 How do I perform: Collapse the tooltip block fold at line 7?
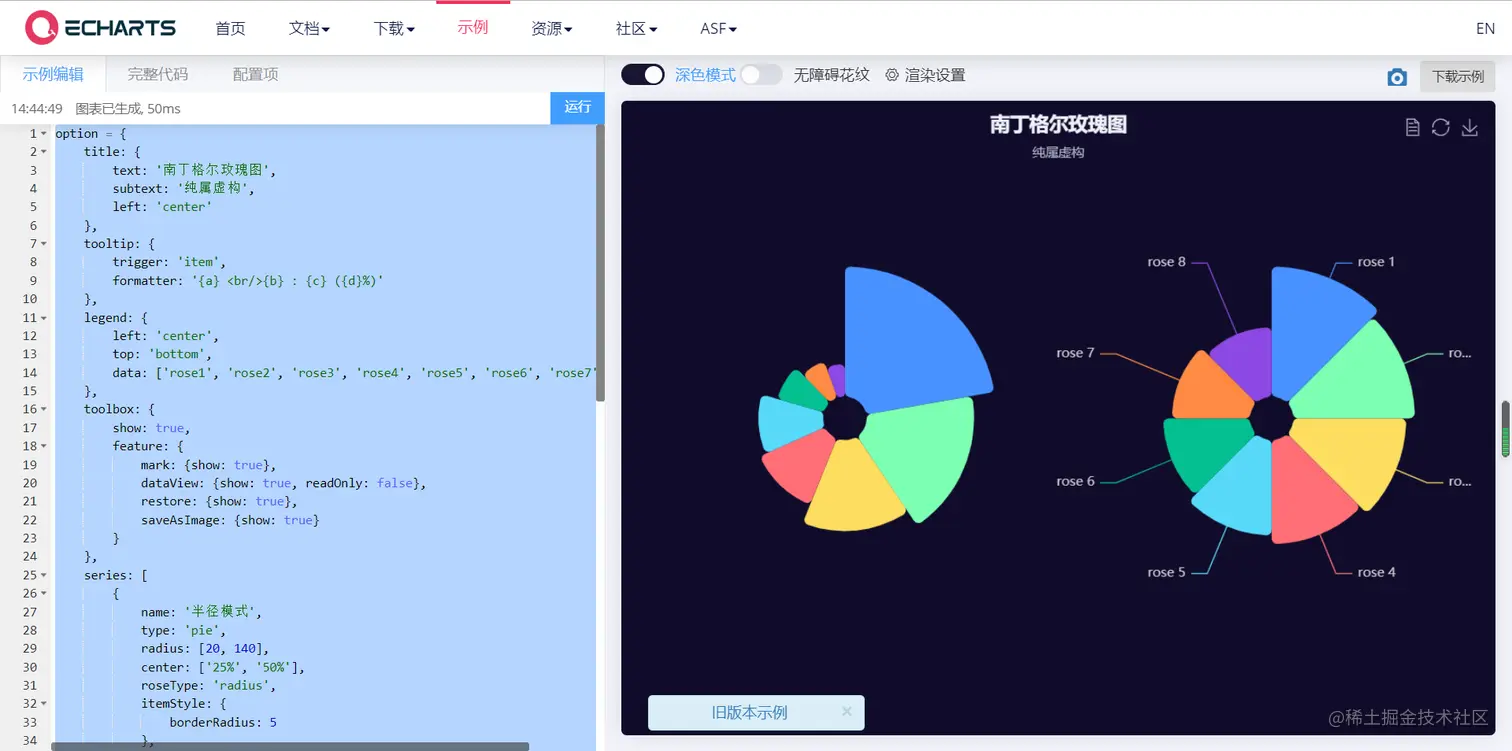(44, 244)
